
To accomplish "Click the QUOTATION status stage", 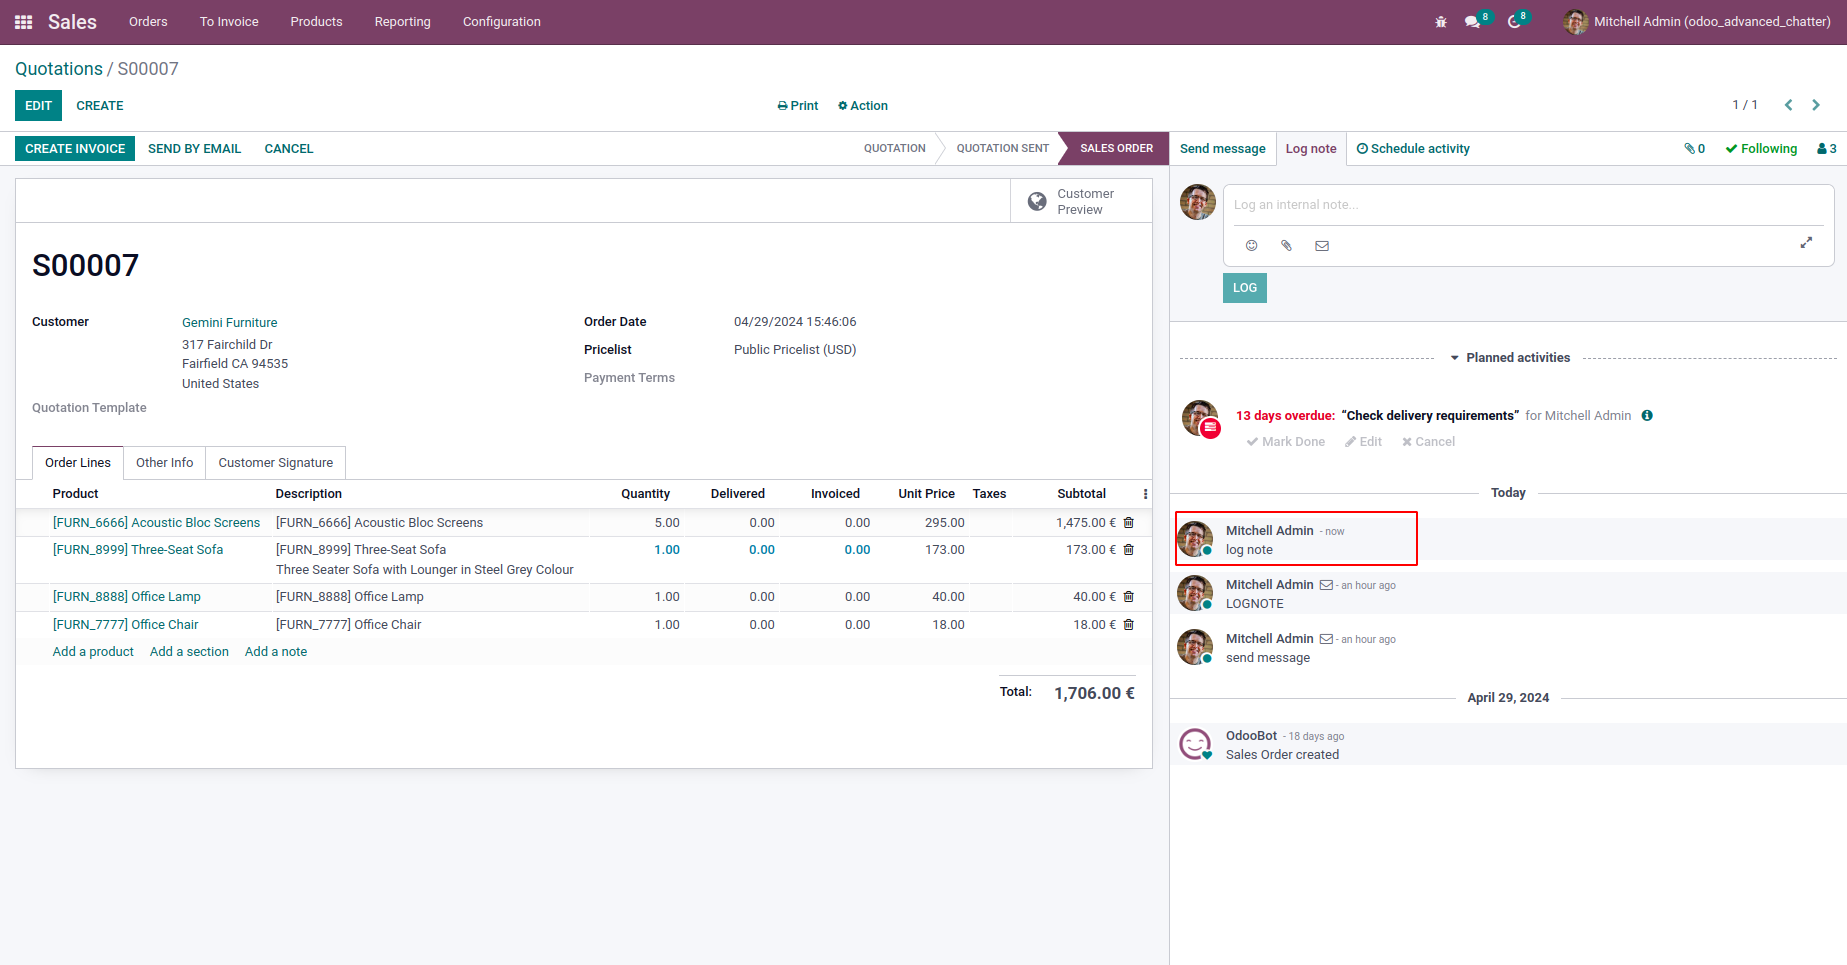I will [895, 149].
